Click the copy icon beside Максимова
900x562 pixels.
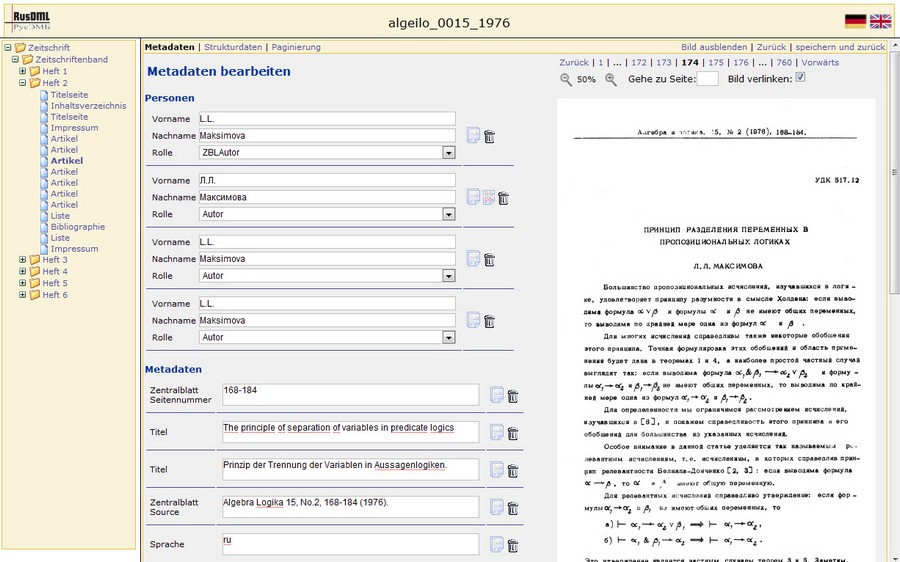(x=473, y=197)
